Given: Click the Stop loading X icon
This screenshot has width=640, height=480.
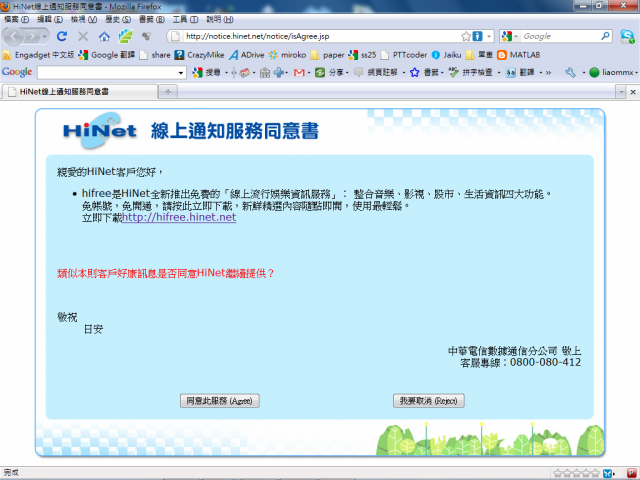Looking at the screenshot, I should [x=83, y=36].
